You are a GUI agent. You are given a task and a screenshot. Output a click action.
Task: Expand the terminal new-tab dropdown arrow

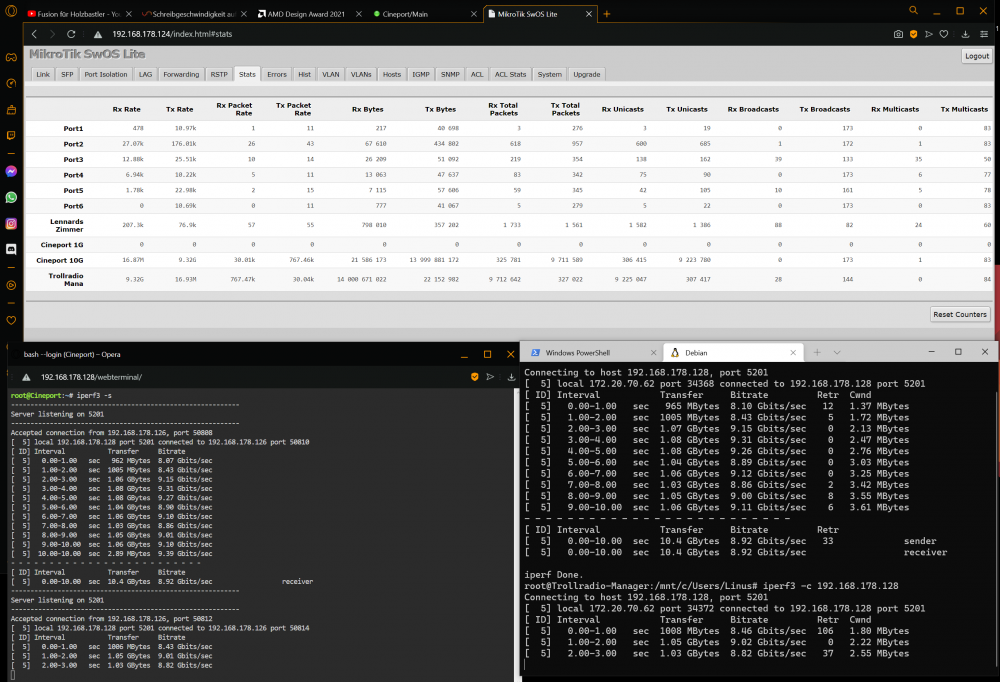(837, 352)
